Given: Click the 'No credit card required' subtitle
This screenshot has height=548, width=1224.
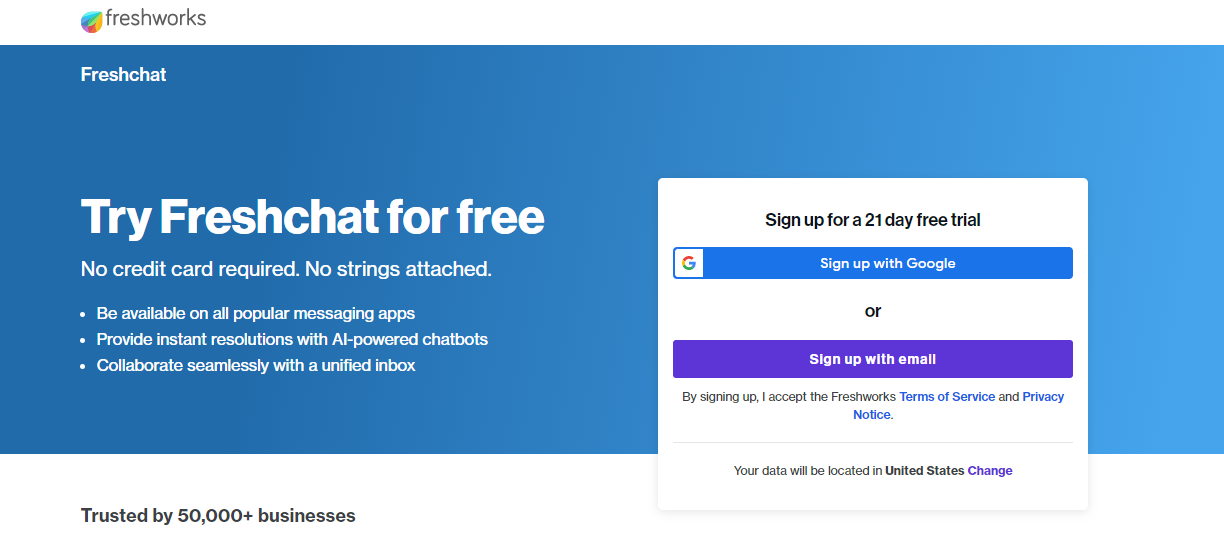Looking at the screenshot, I should (286, 269).
